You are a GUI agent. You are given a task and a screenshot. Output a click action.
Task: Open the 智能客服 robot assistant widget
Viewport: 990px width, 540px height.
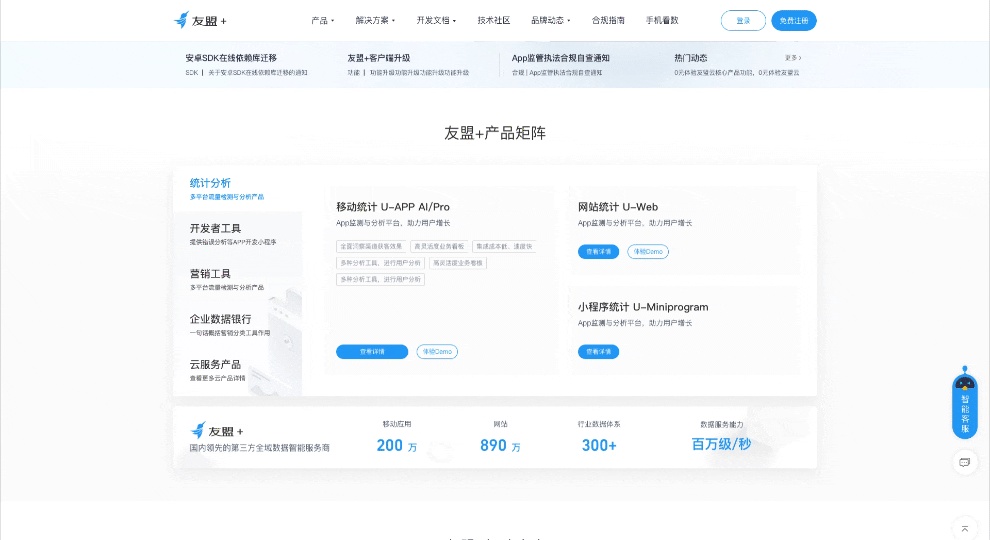point(964,402)
